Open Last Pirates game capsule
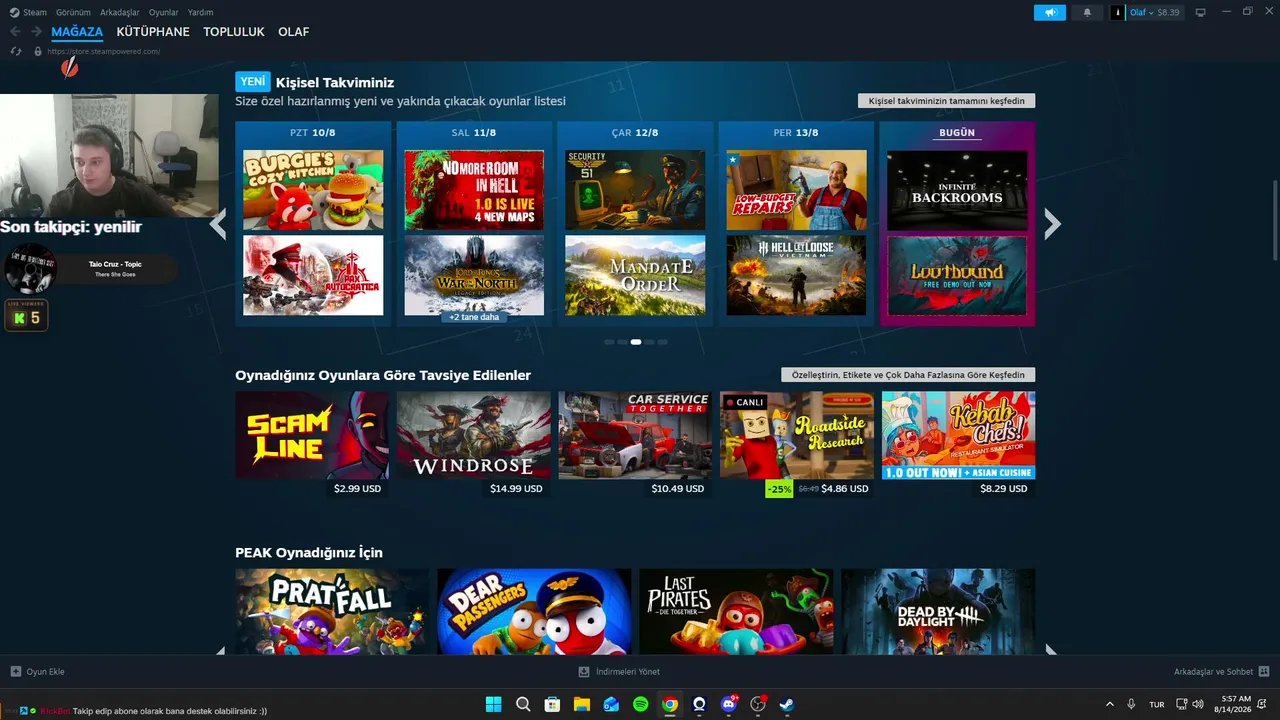 [736, 612]
